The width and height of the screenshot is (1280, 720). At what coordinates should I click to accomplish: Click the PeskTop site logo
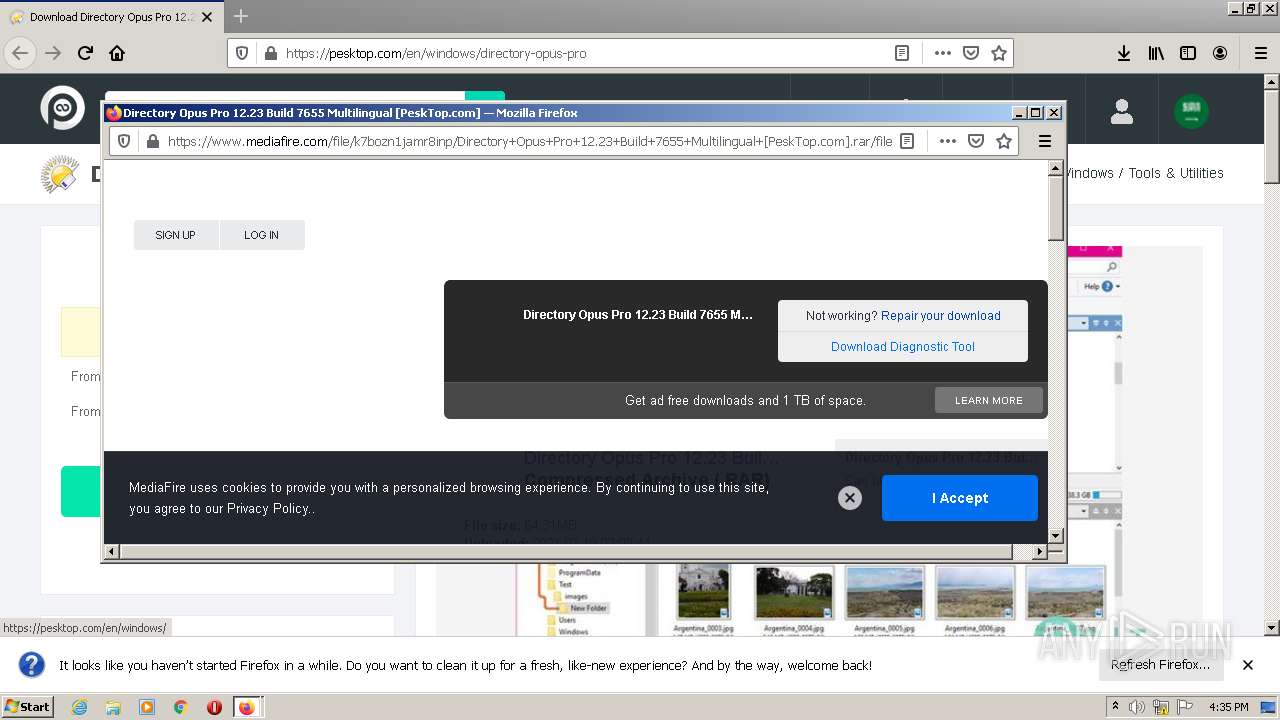click(62, 108)
